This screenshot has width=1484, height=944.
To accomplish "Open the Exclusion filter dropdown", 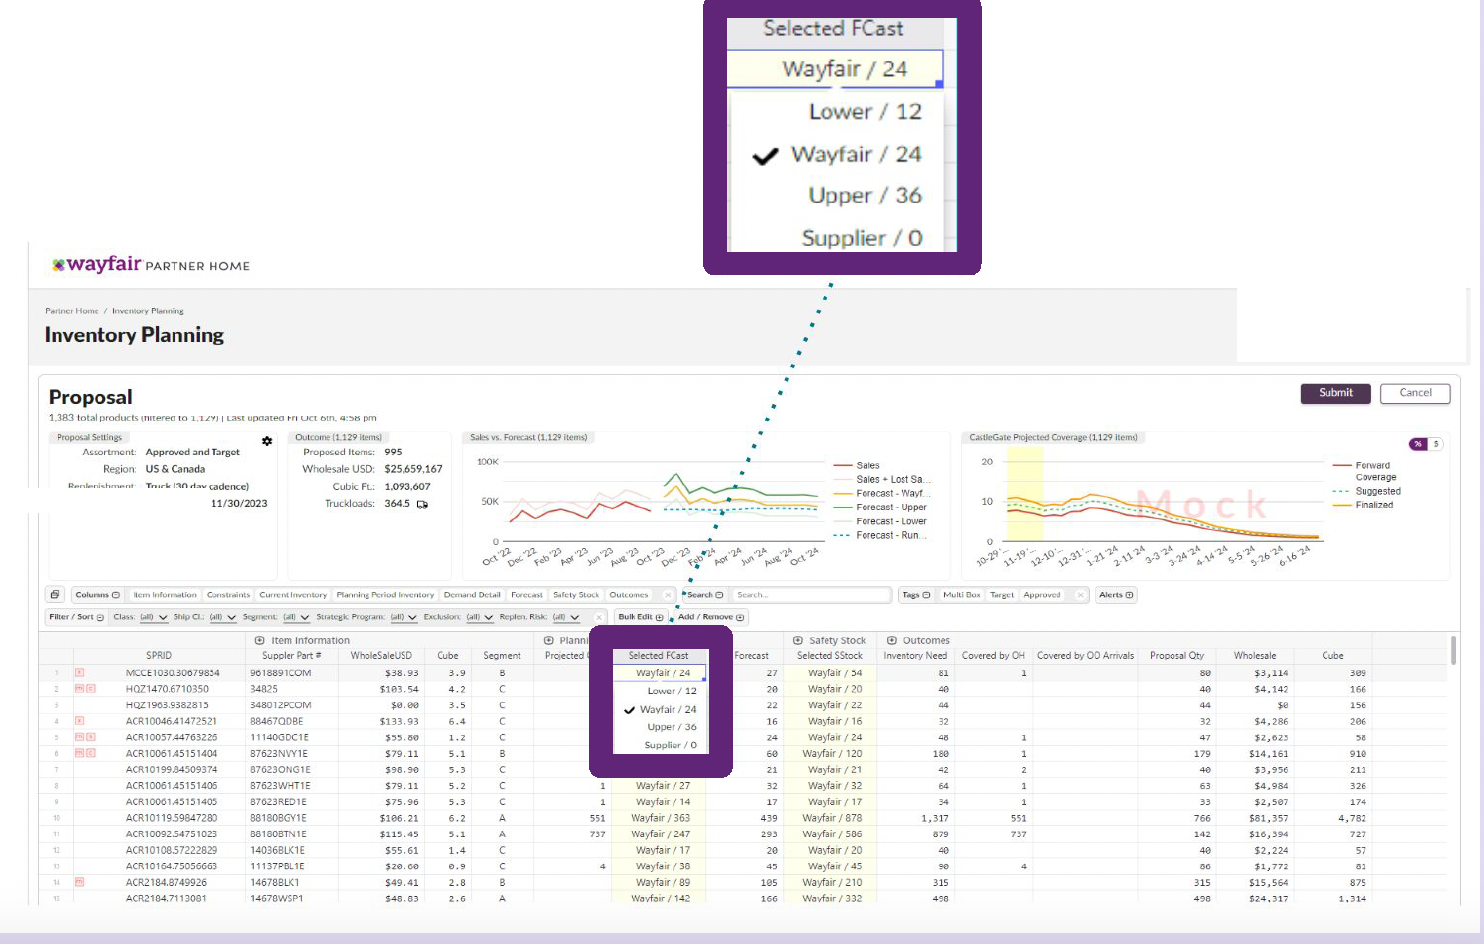I will pyautogui.click(x=480, y=617).
